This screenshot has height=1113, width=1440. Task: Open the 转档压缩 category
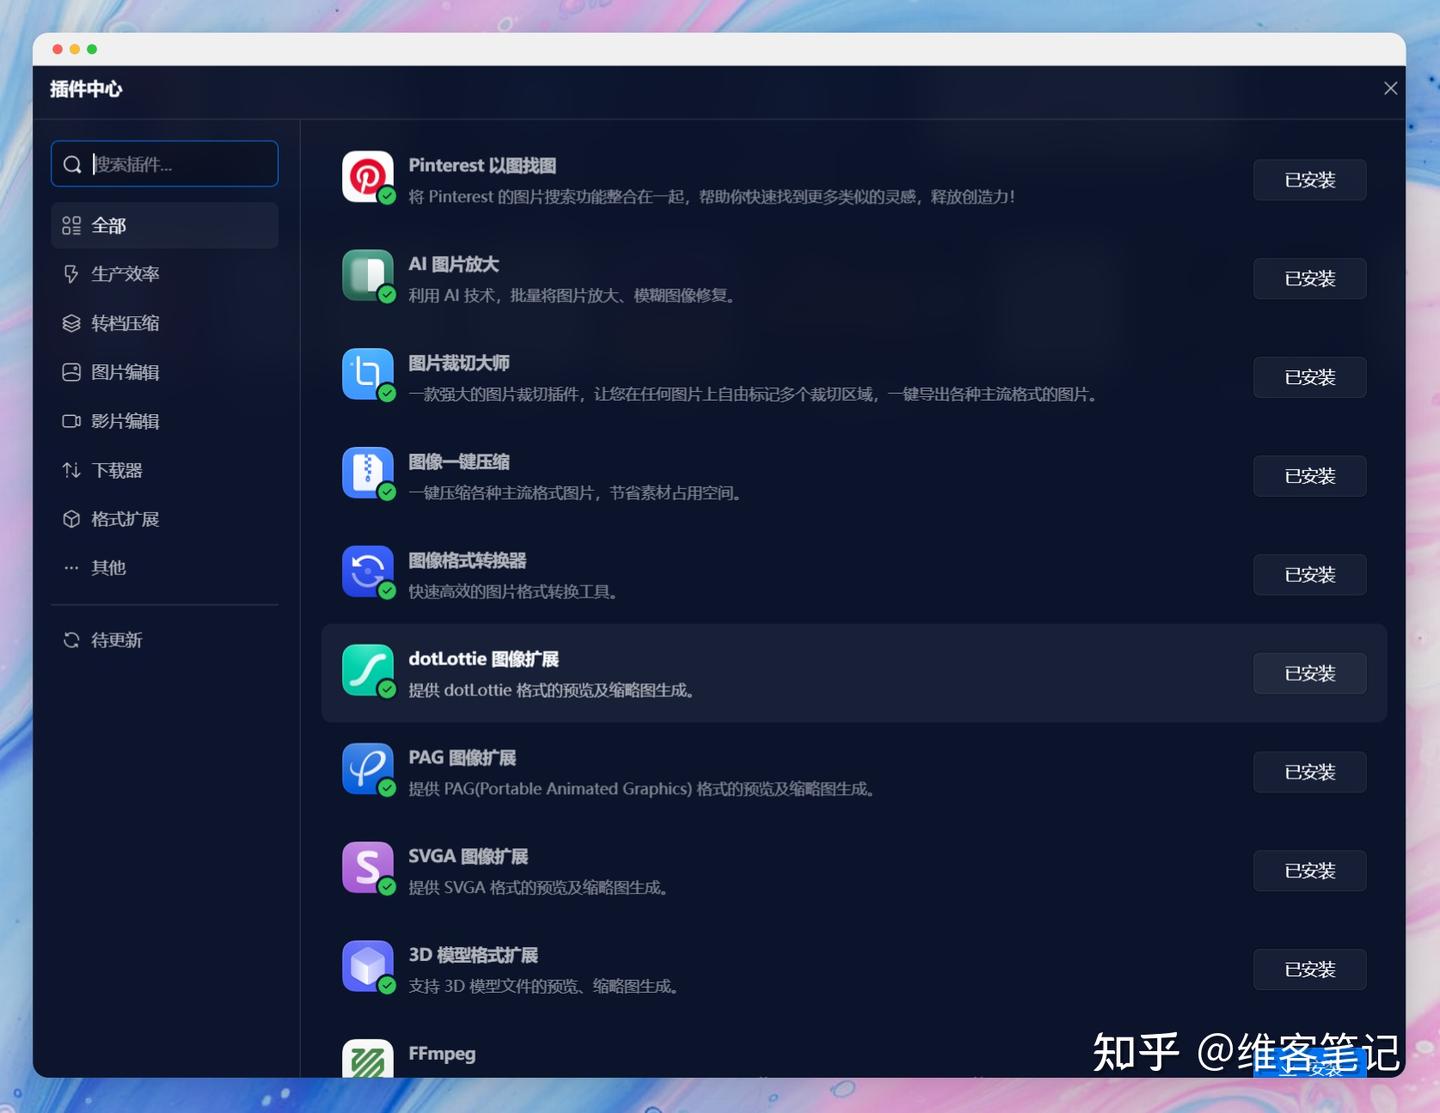(x=125, y=323)
